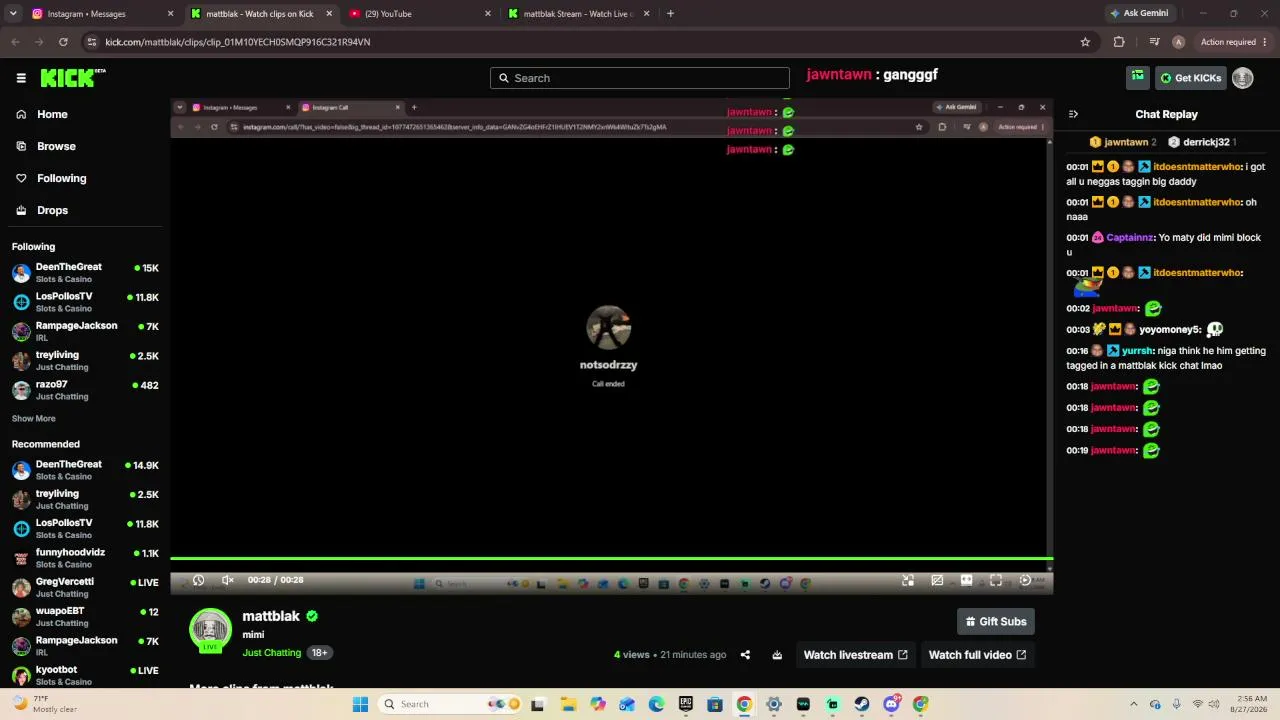Viewport: 1280px width, 720px height.
Task: Open GregVercetti in Recommended list
Action: point(85,587)
